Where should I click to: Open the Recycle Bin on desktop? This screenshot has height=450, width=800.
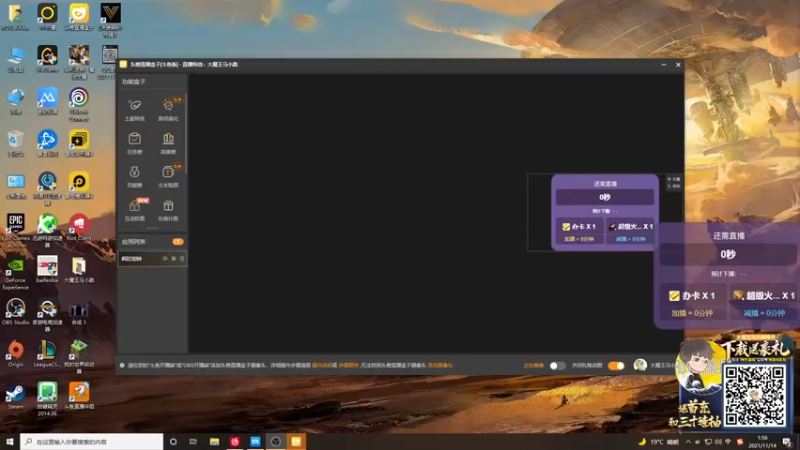15,143
